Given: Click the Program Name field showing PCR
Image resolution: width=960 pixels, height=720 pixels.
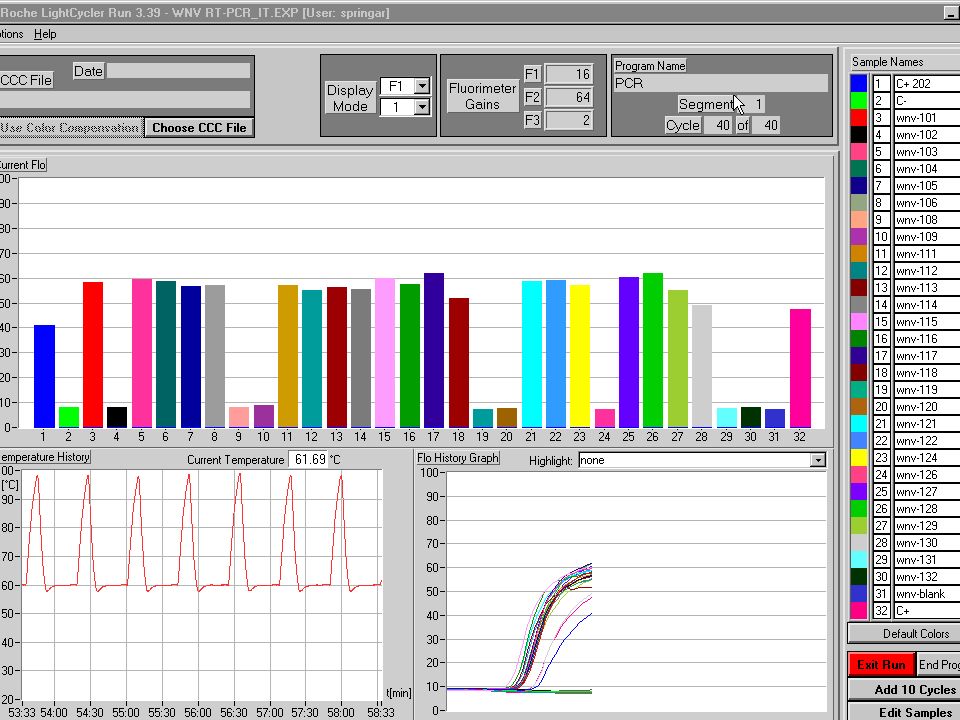Looking at the screenshot, I should (721, 83).
